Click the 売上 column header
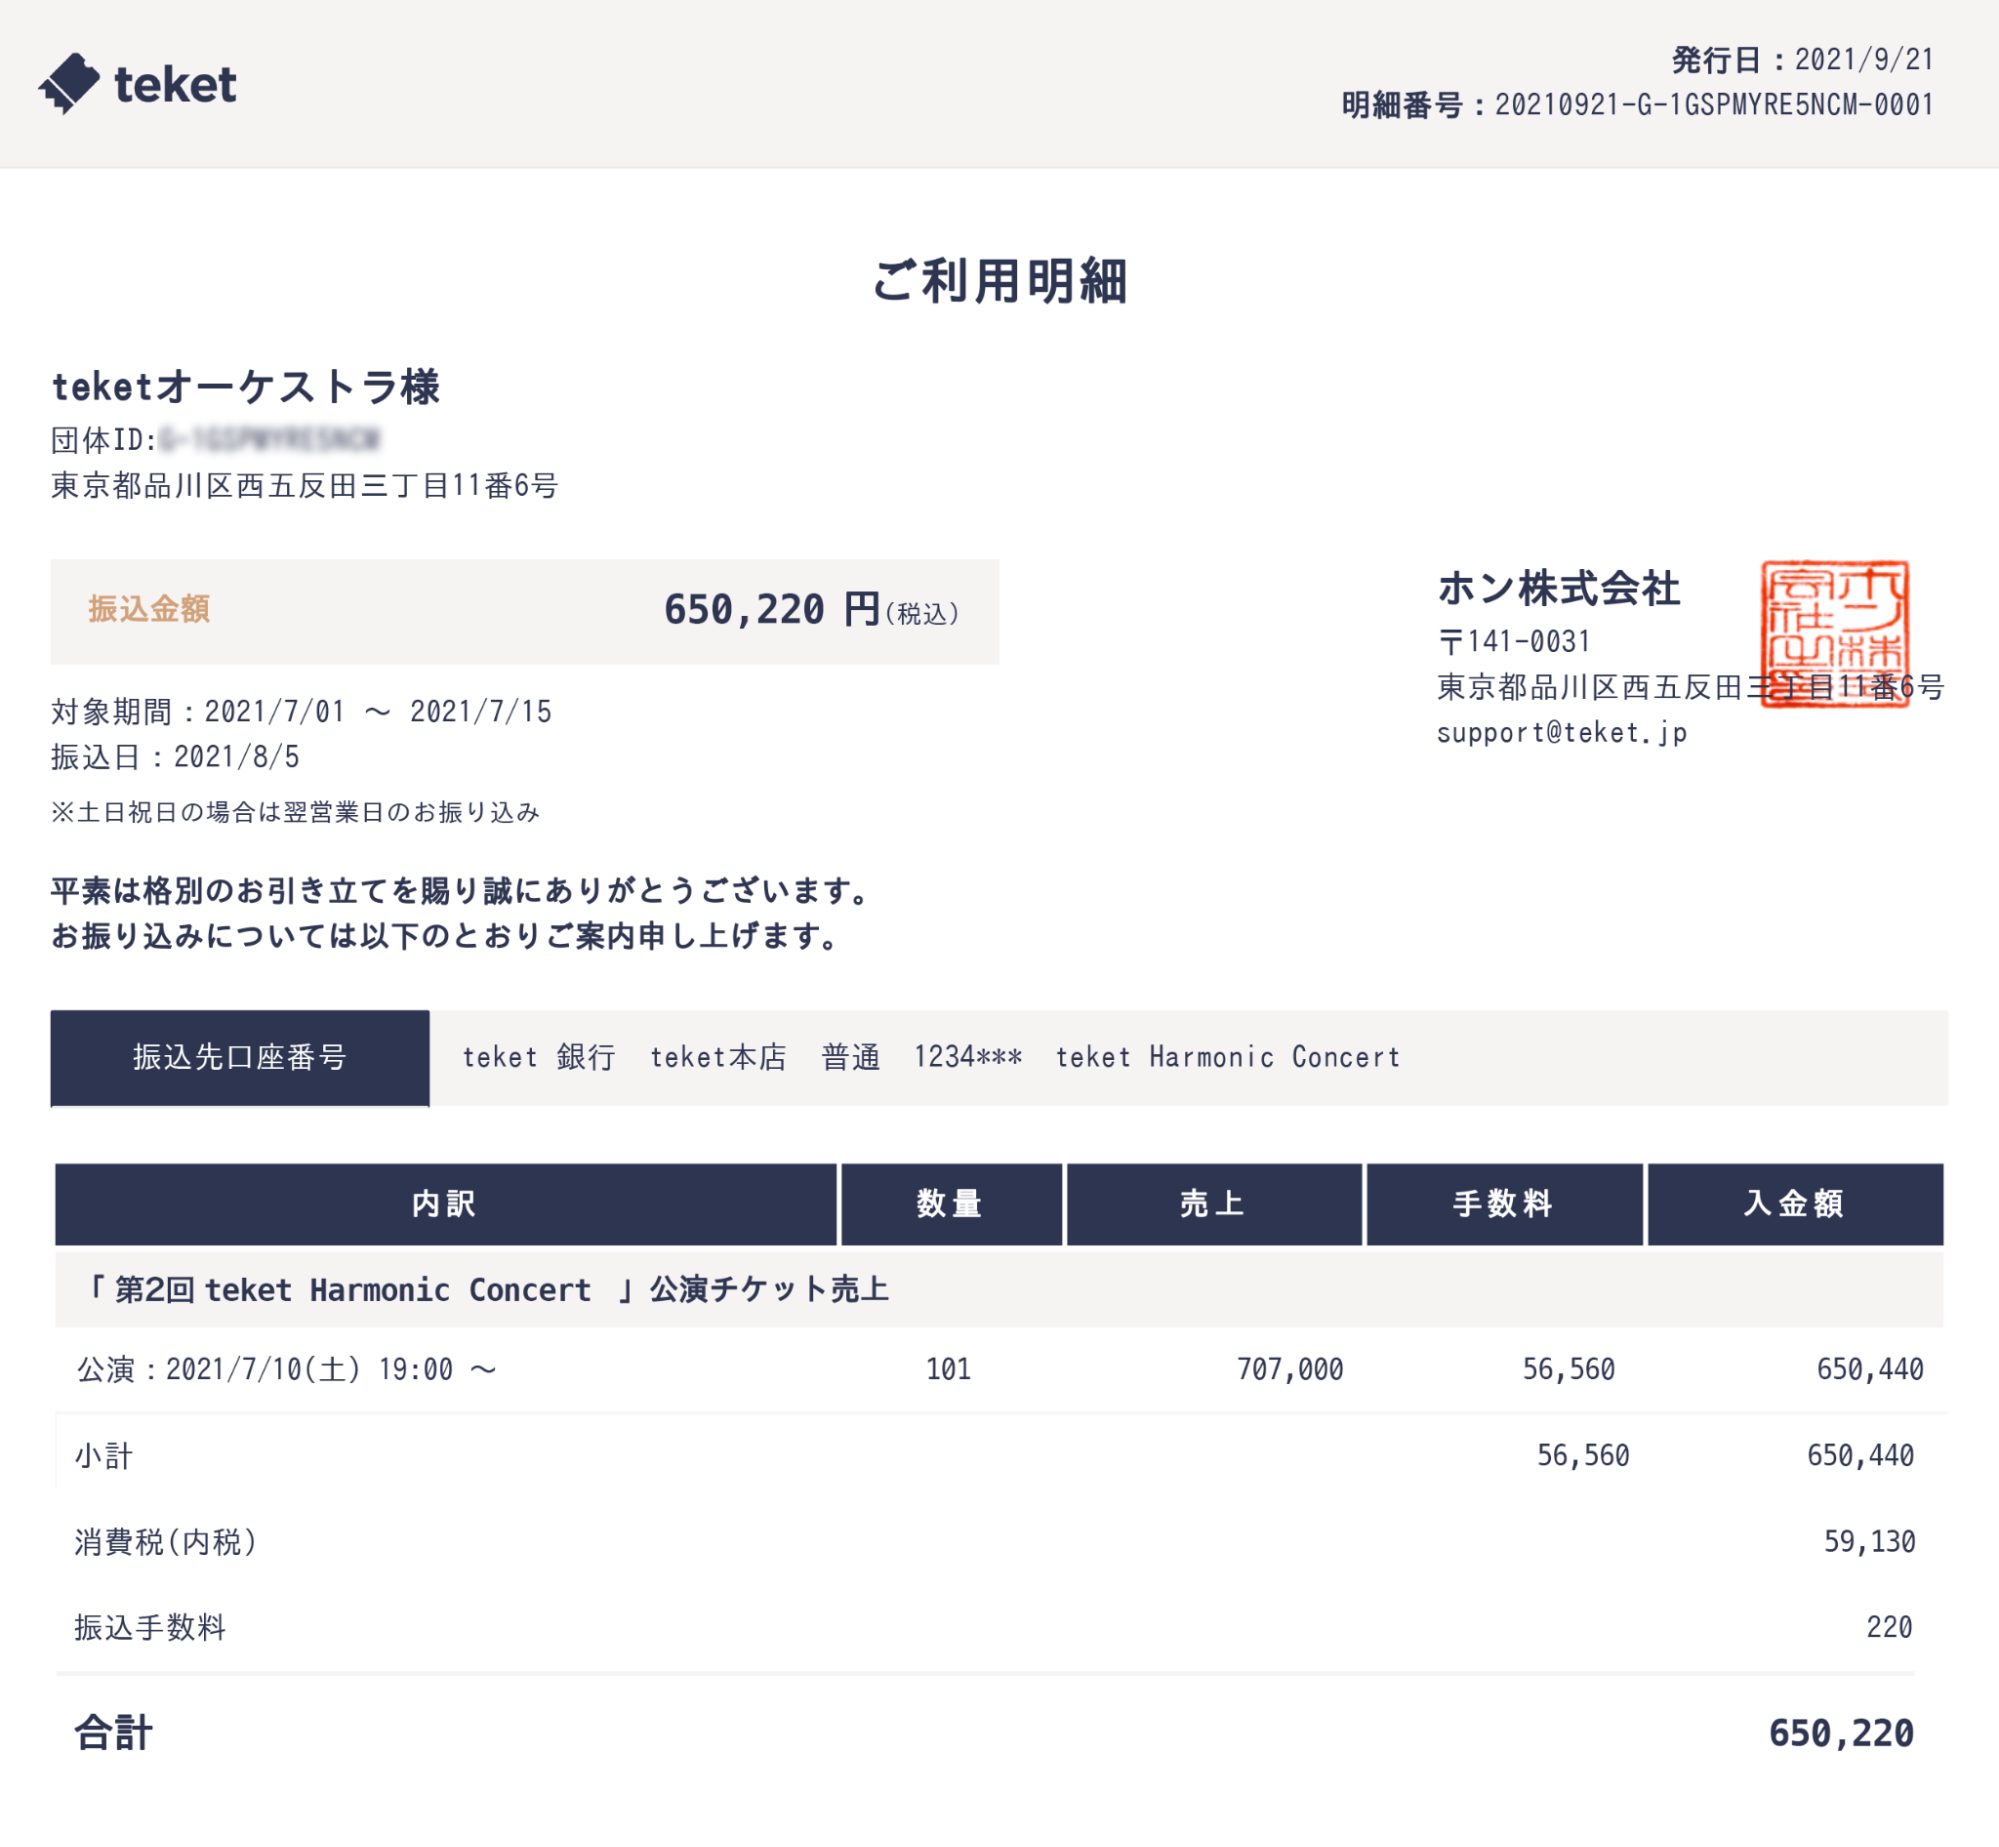Screen dimensions: 1999x1847 click(x=1214, y=1204)
